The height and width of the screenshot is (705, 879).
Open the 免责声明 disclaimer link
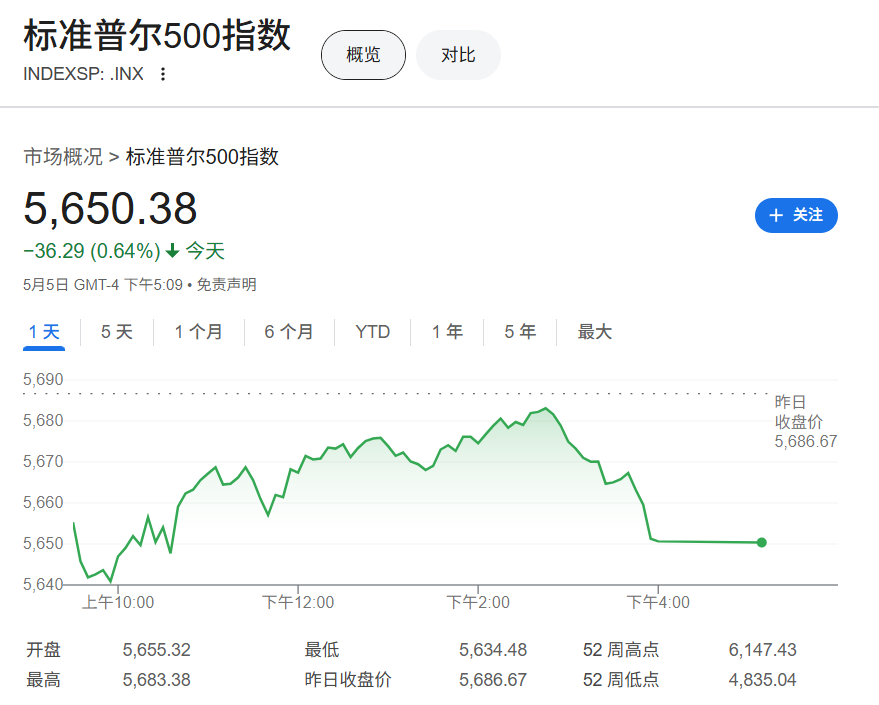(226, 285)
